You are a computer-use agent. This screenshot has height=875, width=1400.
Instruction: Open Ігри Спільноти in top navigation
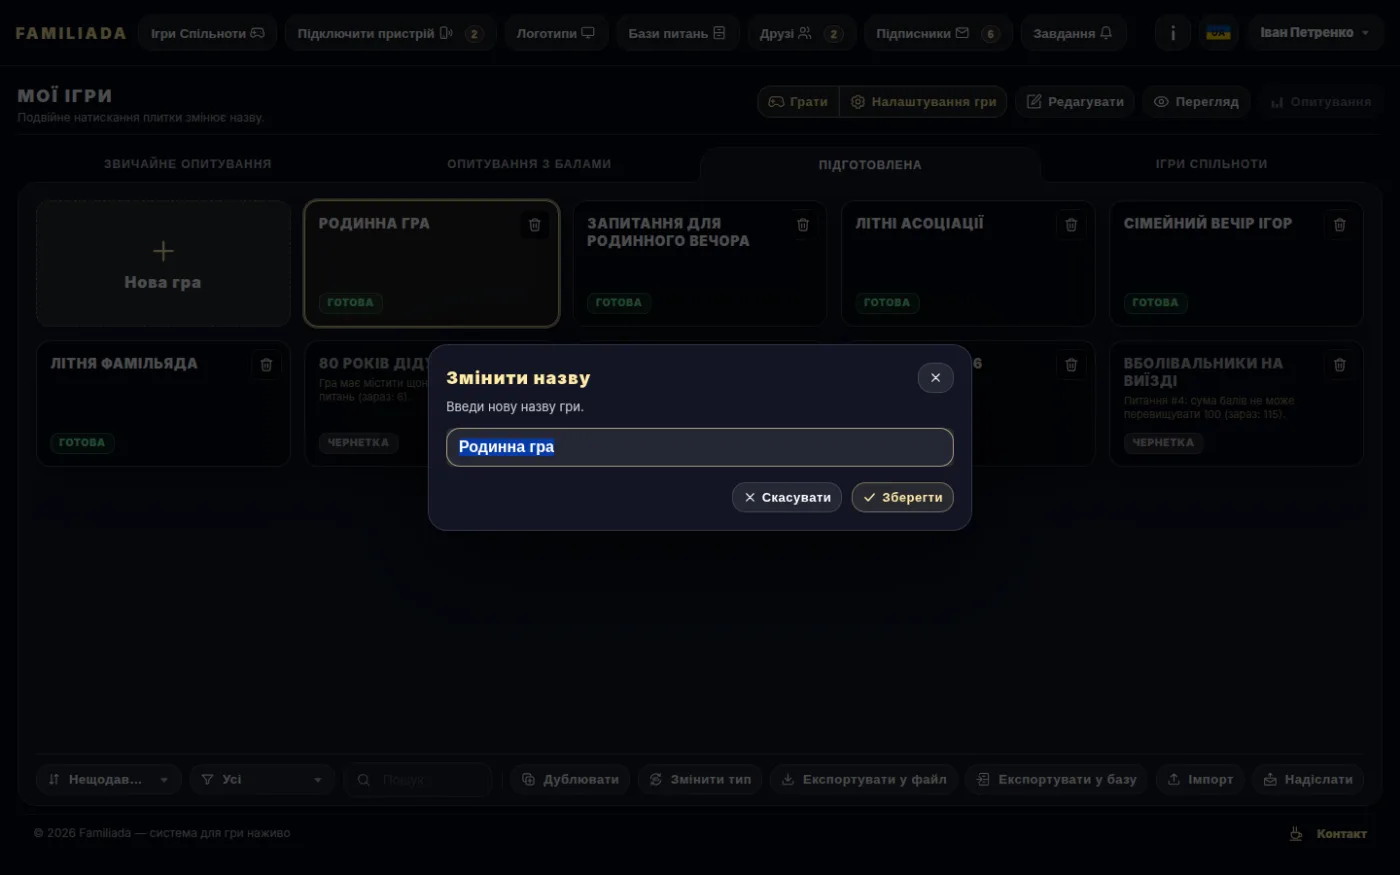click(x=208, y=33)
